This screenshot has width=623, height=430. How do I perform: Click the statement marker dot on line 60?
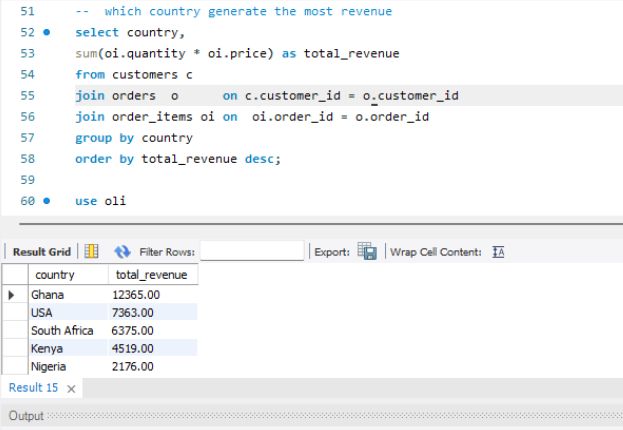pyautogui.click(x=46, y=201)
